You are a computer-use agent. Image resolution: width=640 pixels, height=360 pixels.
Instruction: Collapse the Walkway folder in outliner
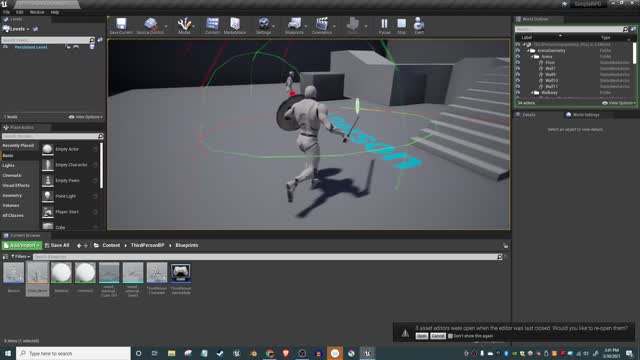(532, 93)
